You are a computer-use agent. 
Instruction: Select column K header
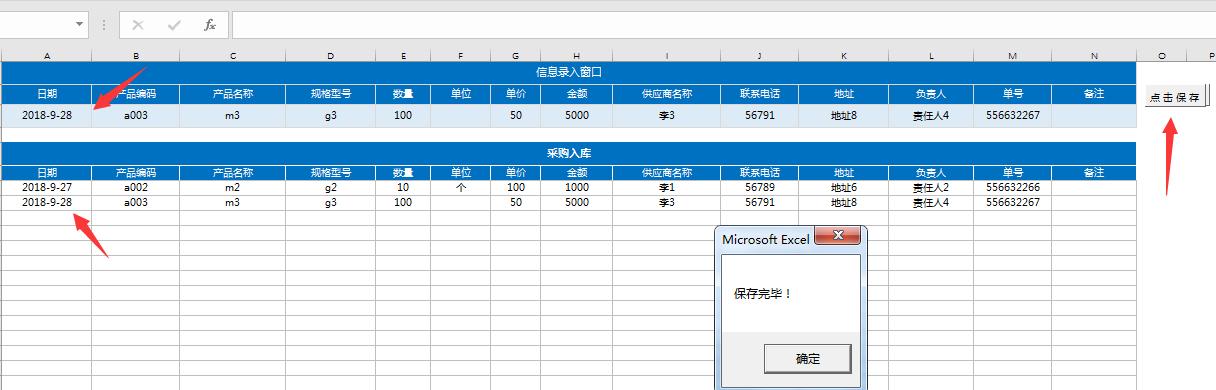[x=843, y=56]
